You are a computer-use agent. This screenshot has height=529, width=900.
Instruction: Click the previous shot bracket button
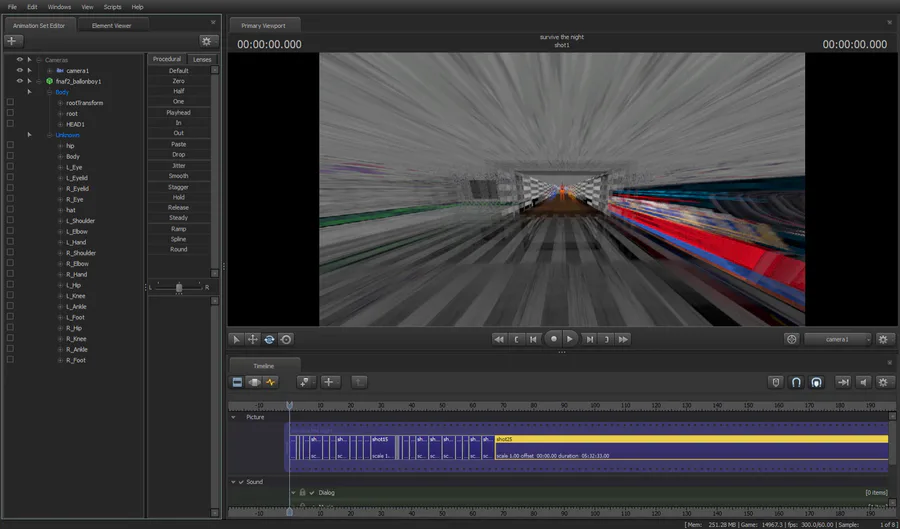click(x=517, y=340)
